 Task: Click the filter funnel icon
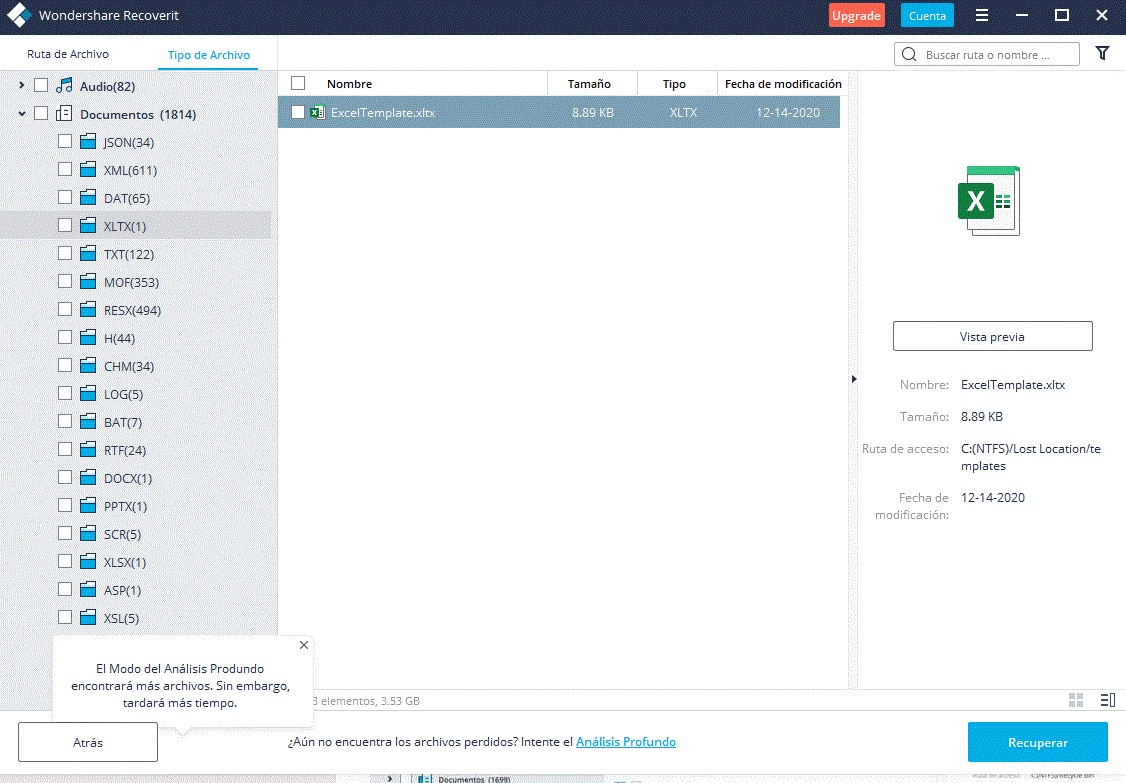click(x=1102, y=53)
